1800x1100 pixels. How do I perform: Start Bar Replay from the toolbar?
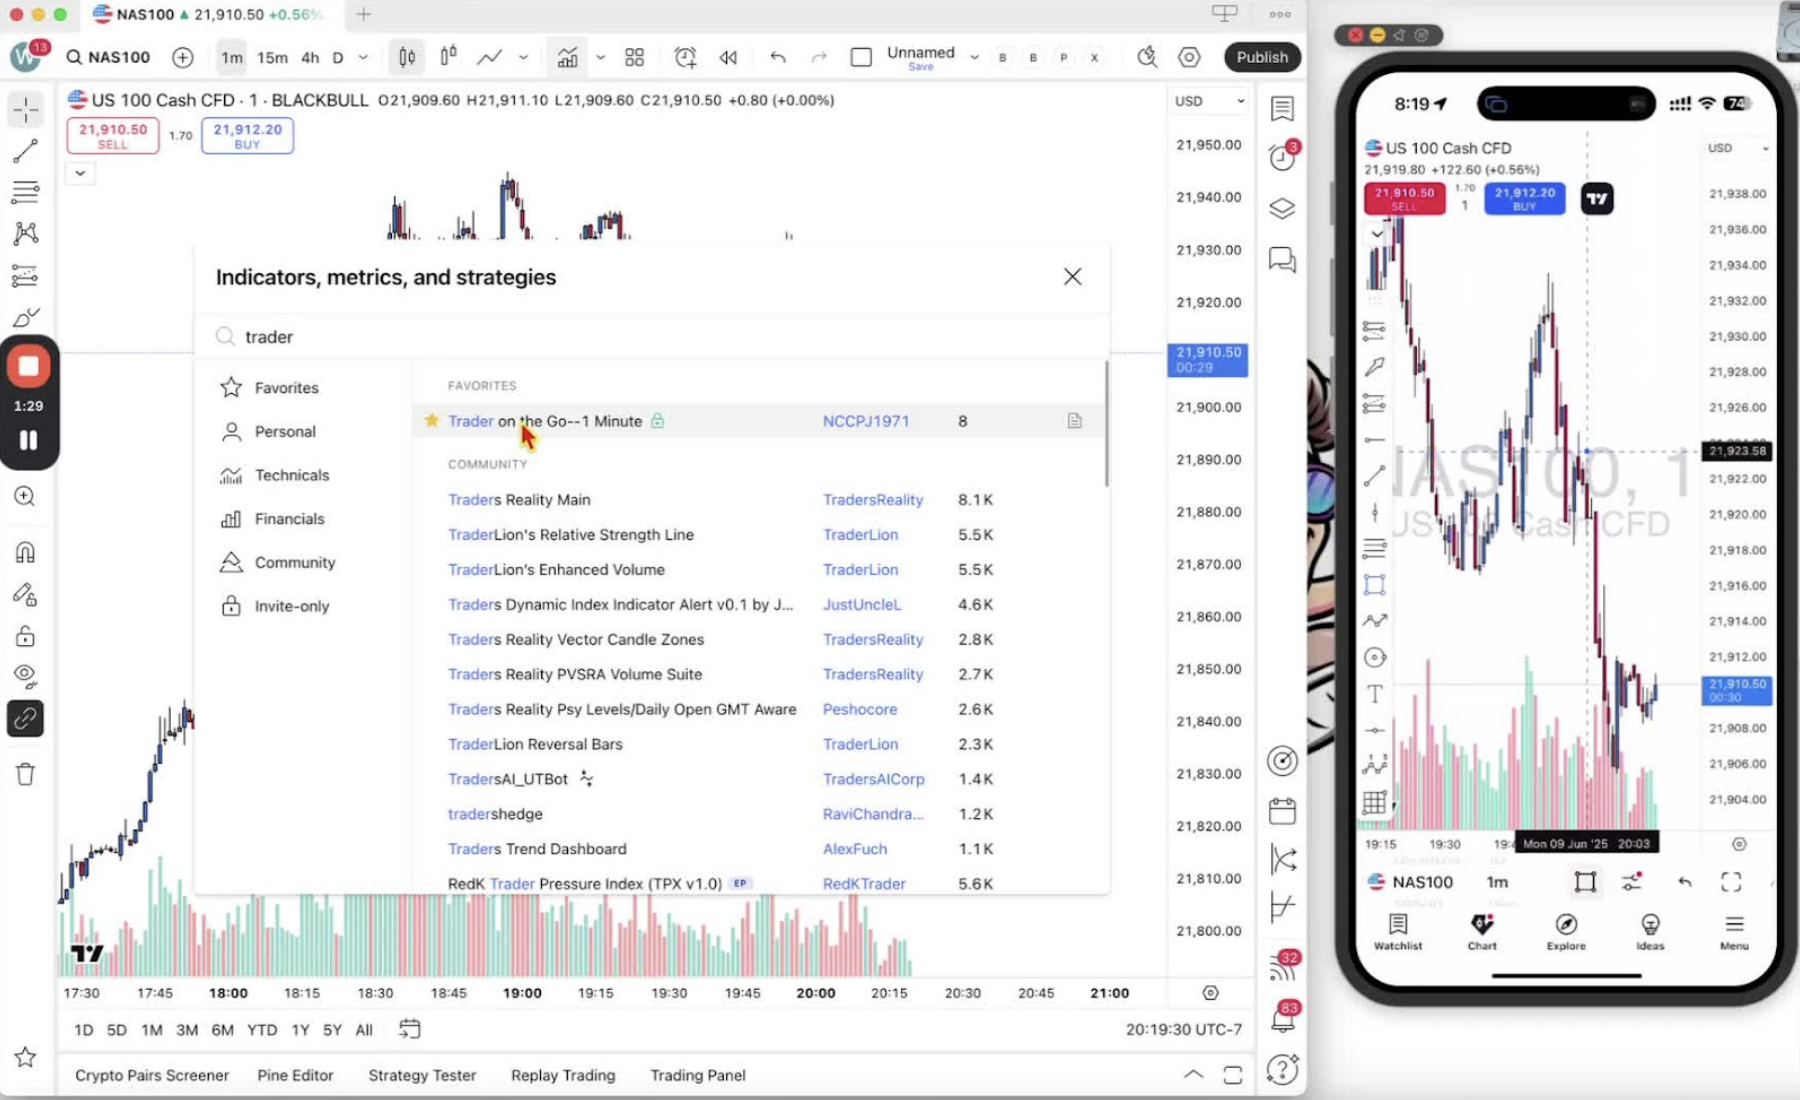point(728,57)
